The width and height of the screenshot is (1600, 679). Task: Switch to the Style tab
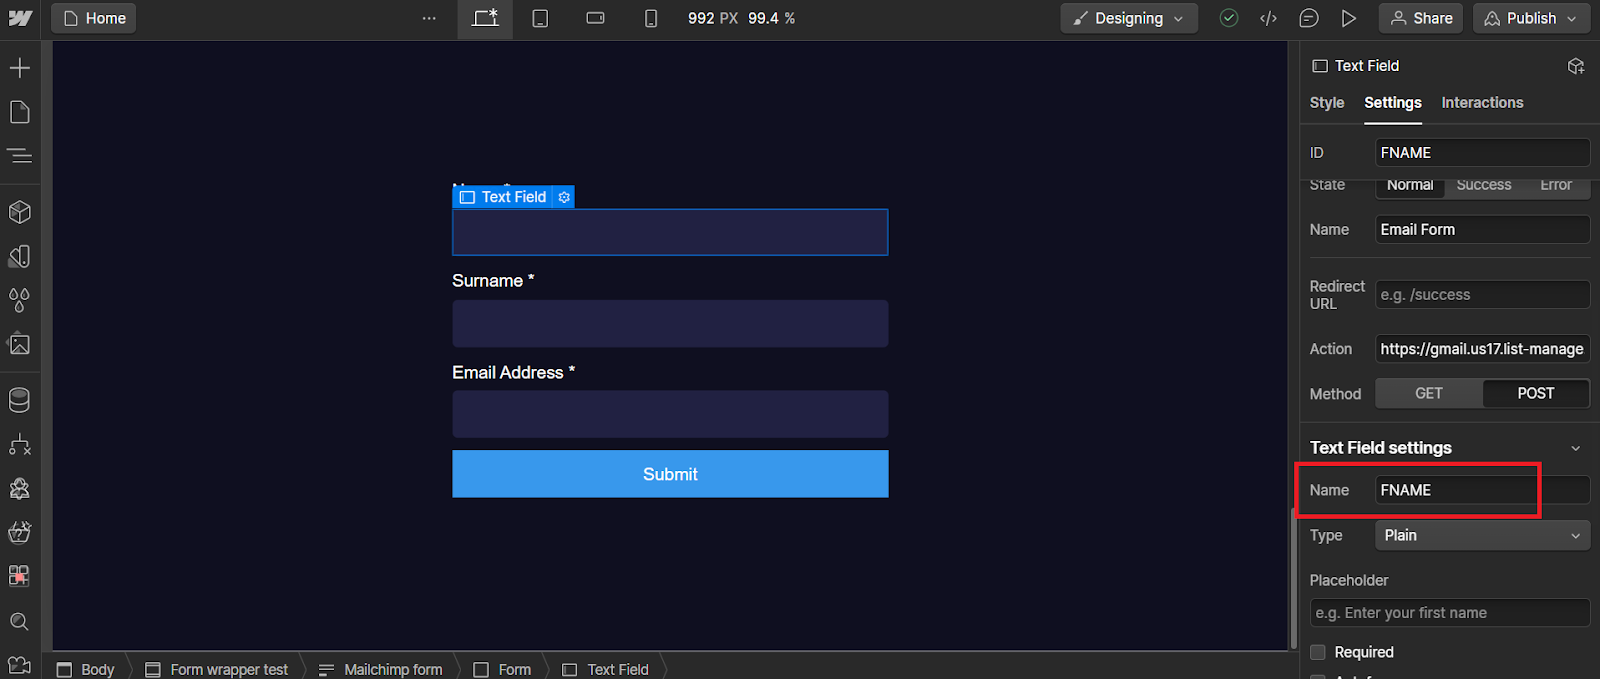1327,103
